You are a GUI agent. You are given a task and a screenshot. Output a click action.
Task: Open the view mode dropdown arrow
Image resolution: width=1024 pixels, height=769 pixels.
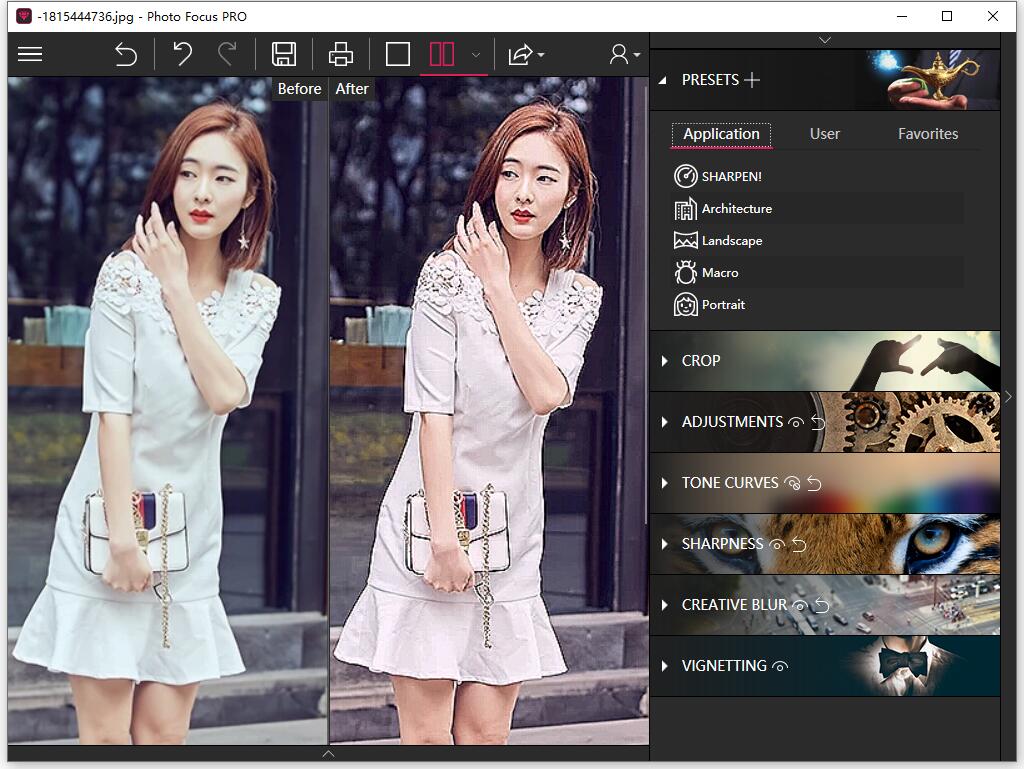[x=476, y=55]
